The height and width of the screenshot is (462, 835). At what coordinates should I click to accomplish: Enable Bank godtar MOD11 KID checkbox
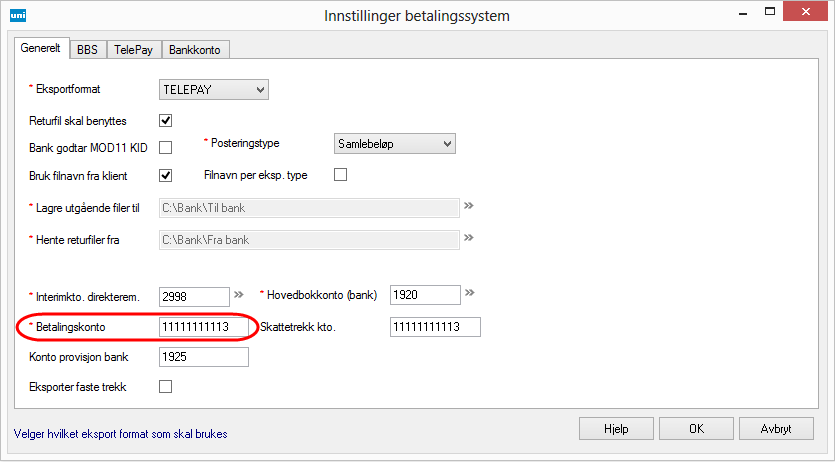[x=166, y=148]
